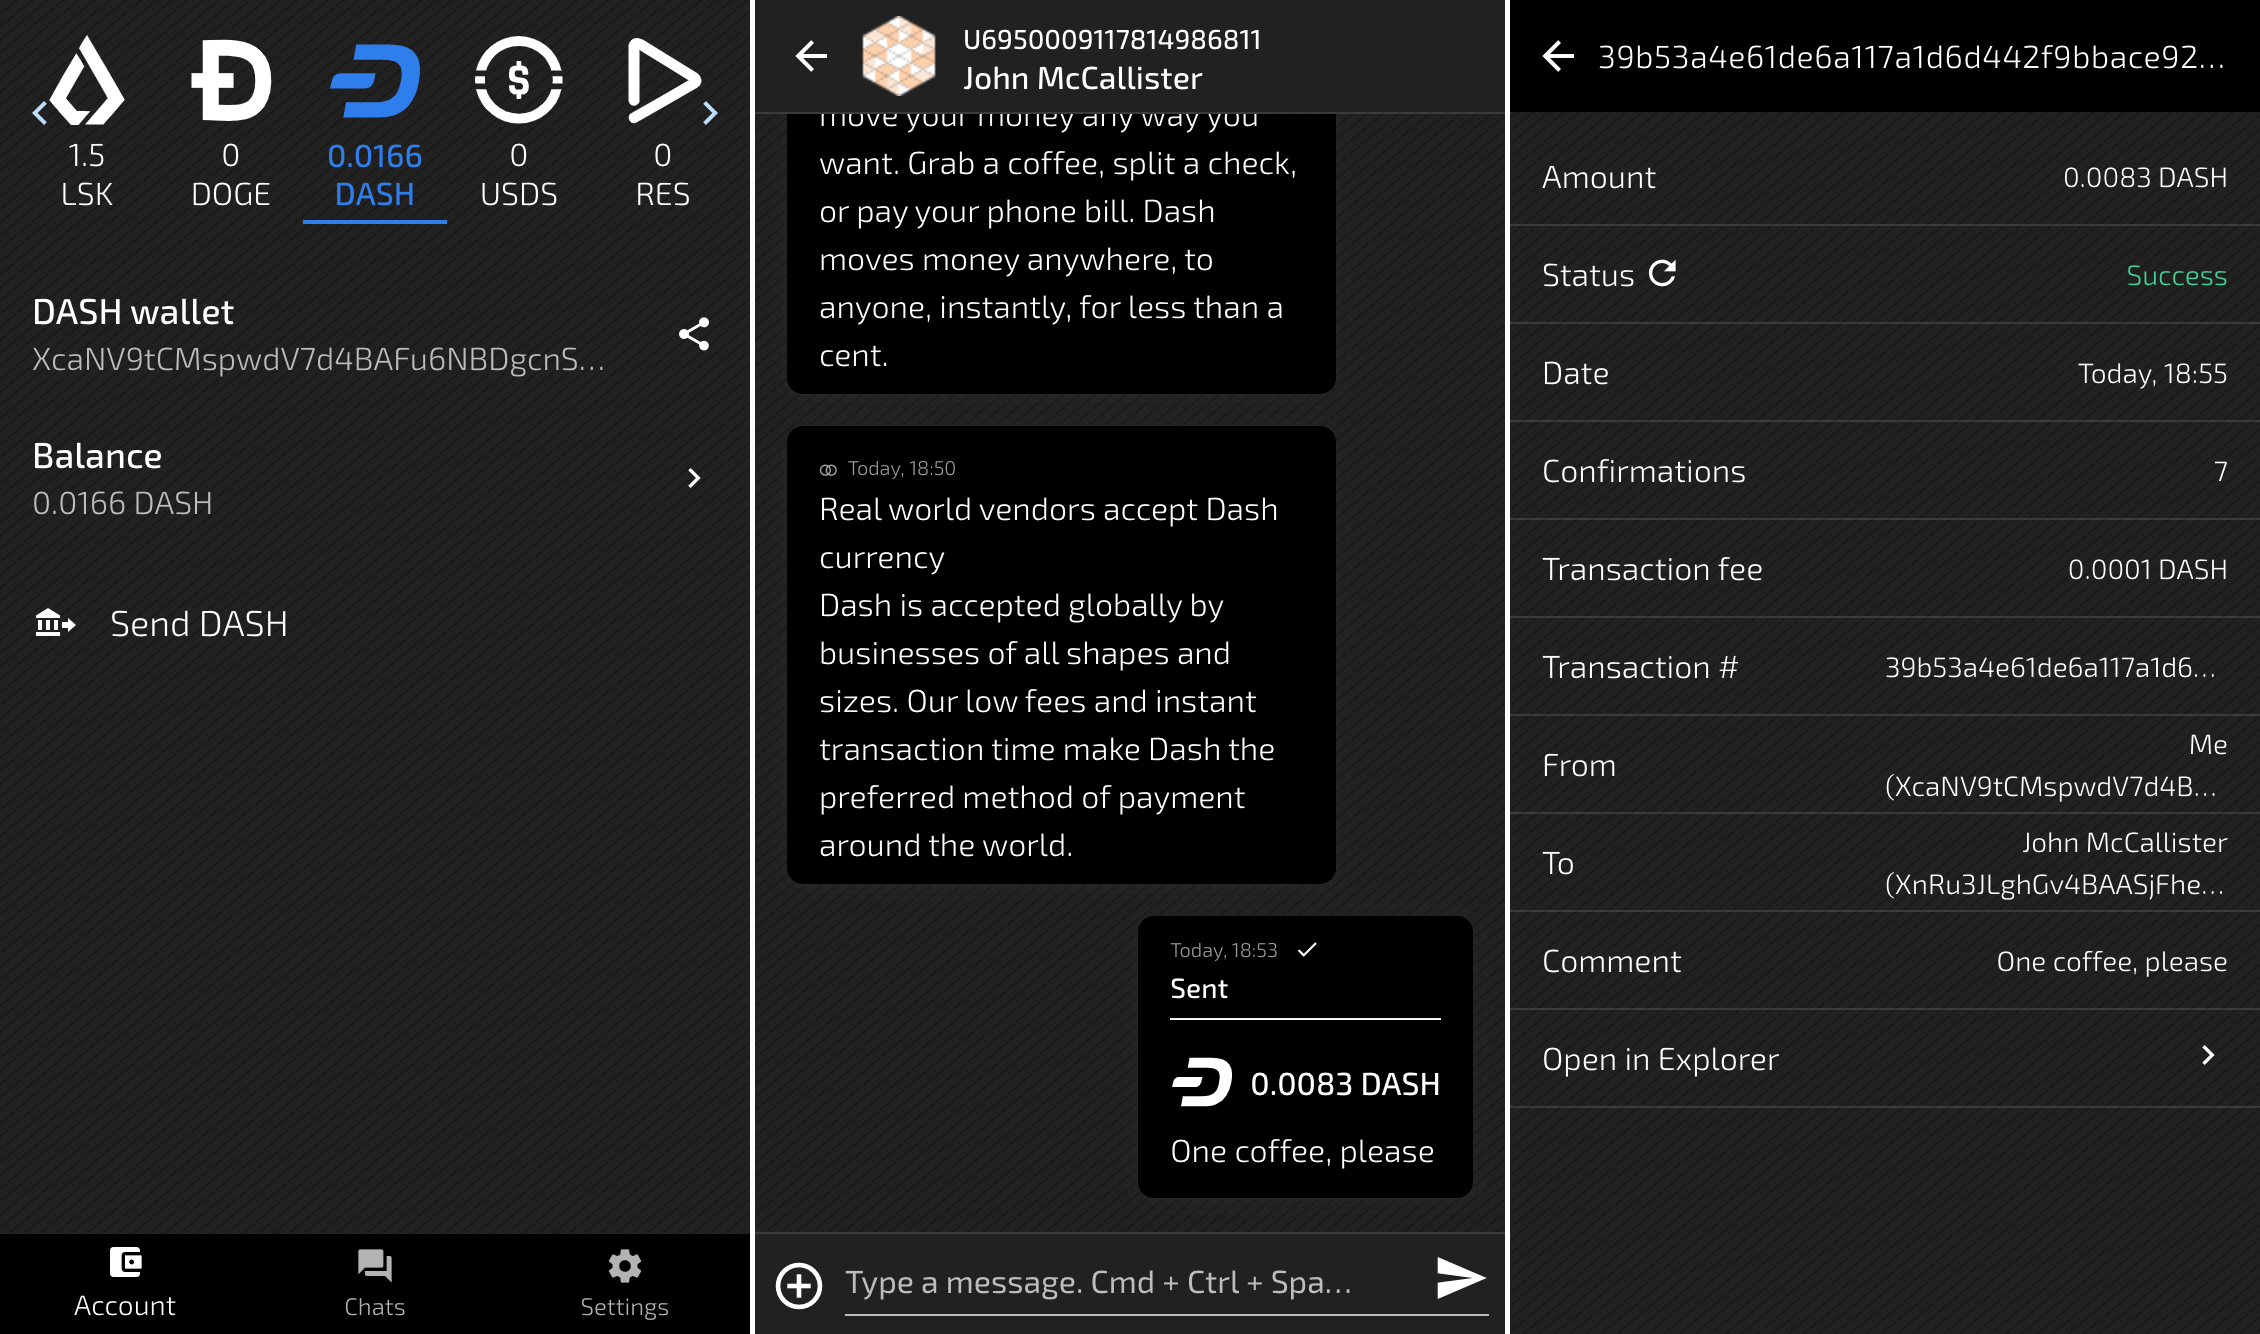Click the Transaction fee 0.0001 DASH value
Viewport: 2260px width, 1334px height.
click(x=2147, y=570)
